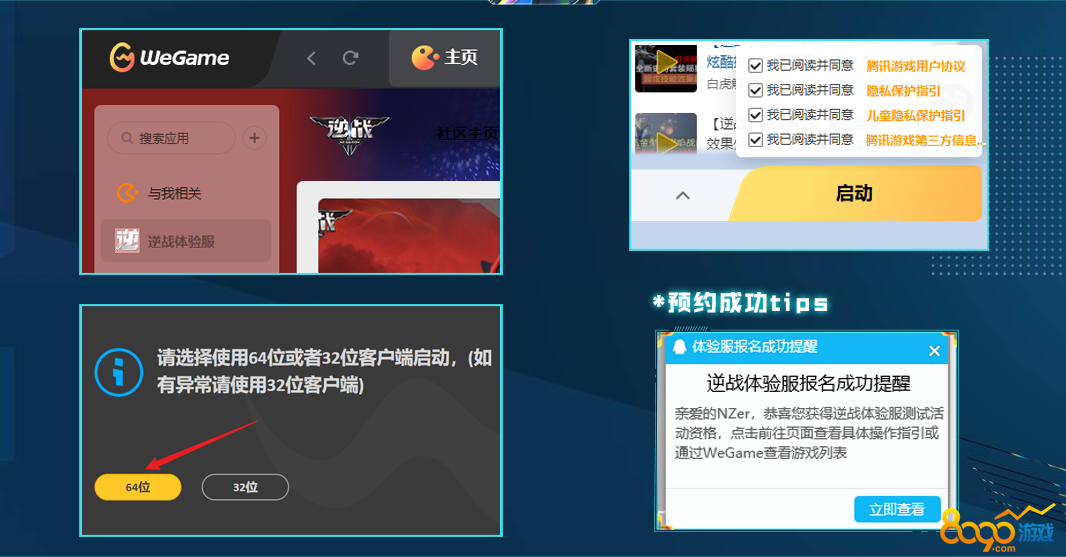Click the WeGame logo icon
The width and height of the screenshot is (1066, 557).
tap(122, 58)
